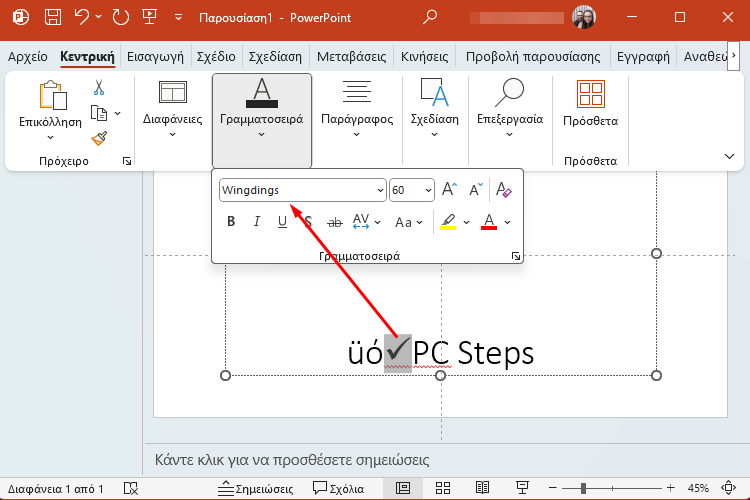Click the Save icon in title bar
This screenshot has height=500, width=750.
53,18
